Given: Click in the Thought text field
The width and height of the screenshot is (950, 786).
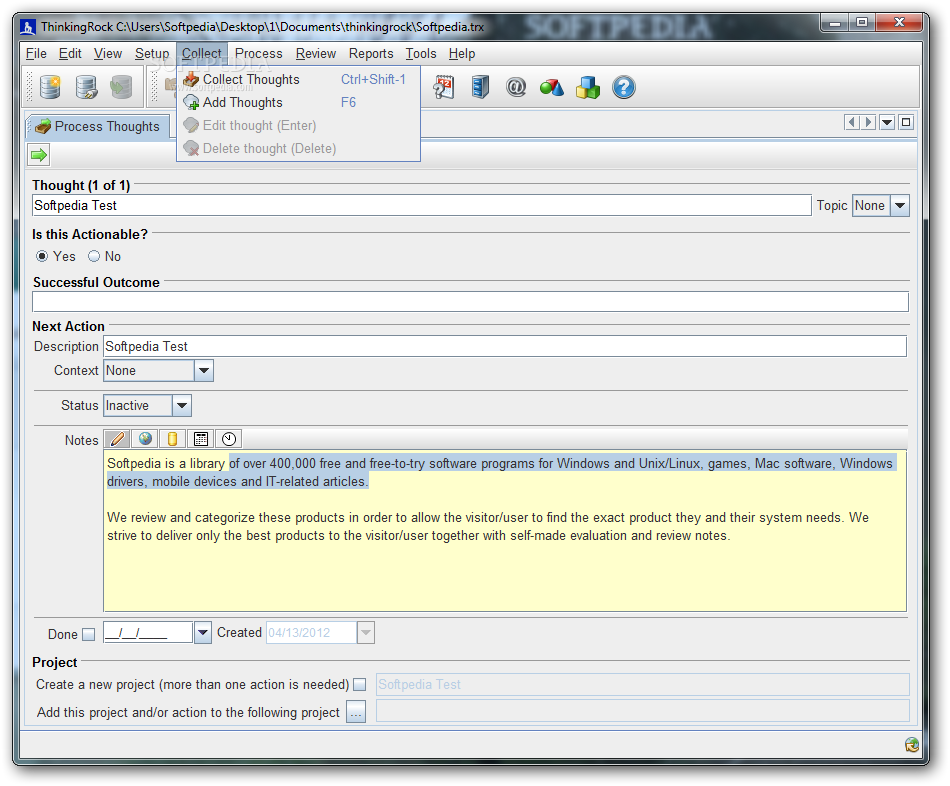Looking at the screenshot, I should coord(422,205).
